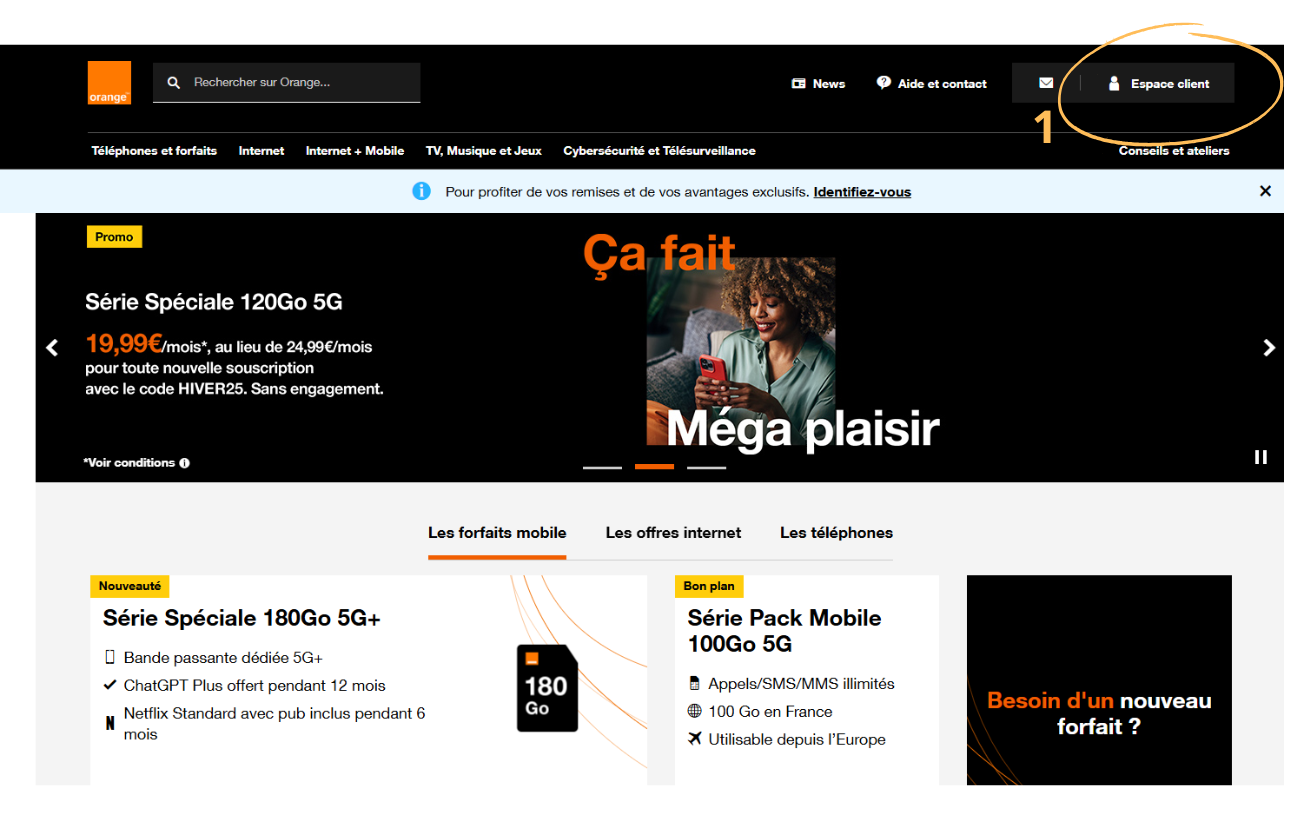
Task: Click the 180 Go SIM card image
Action: [x=547, y=688]
